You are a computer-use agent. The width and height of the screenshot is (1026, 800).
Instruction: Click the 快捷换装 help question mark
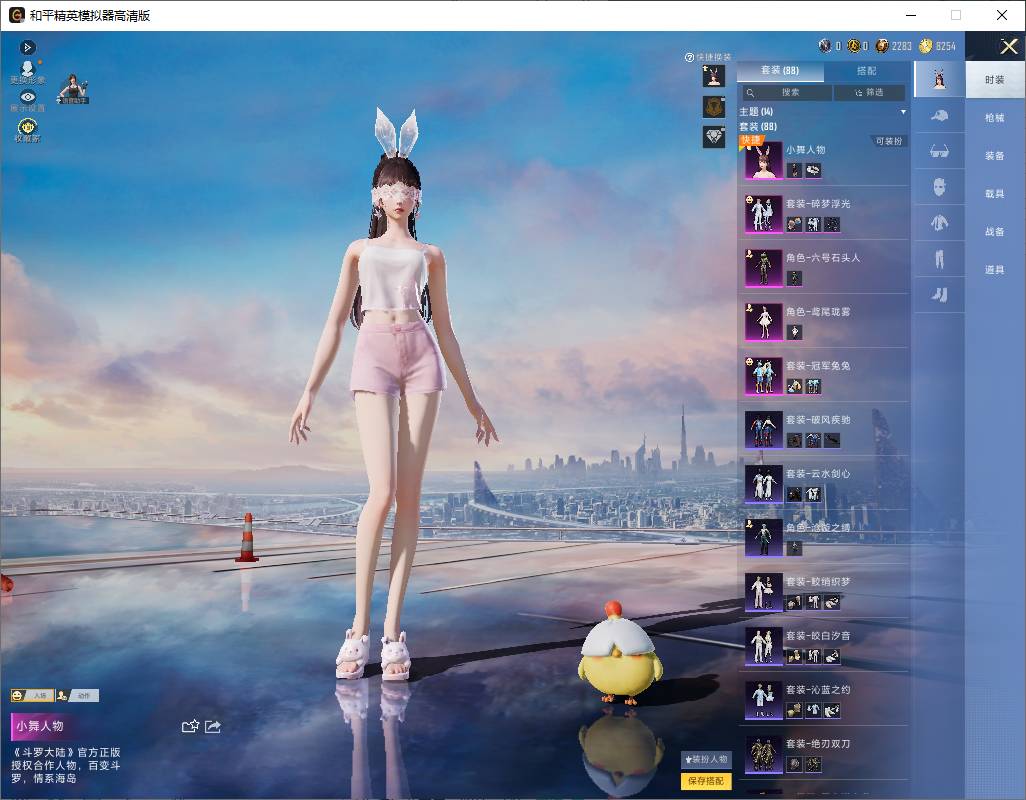tap(689, 58)
